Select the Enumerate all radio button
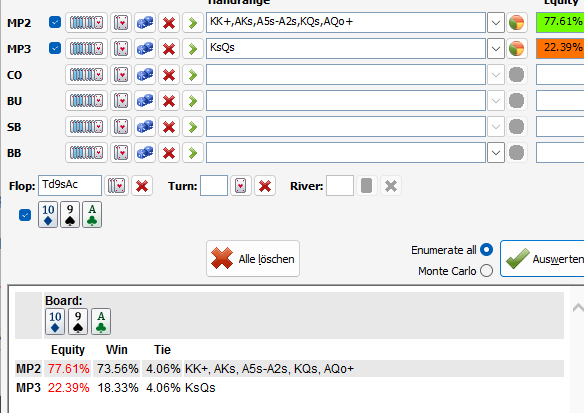The image size is (584, 413). pyautogui.click(x=486, y=250)
